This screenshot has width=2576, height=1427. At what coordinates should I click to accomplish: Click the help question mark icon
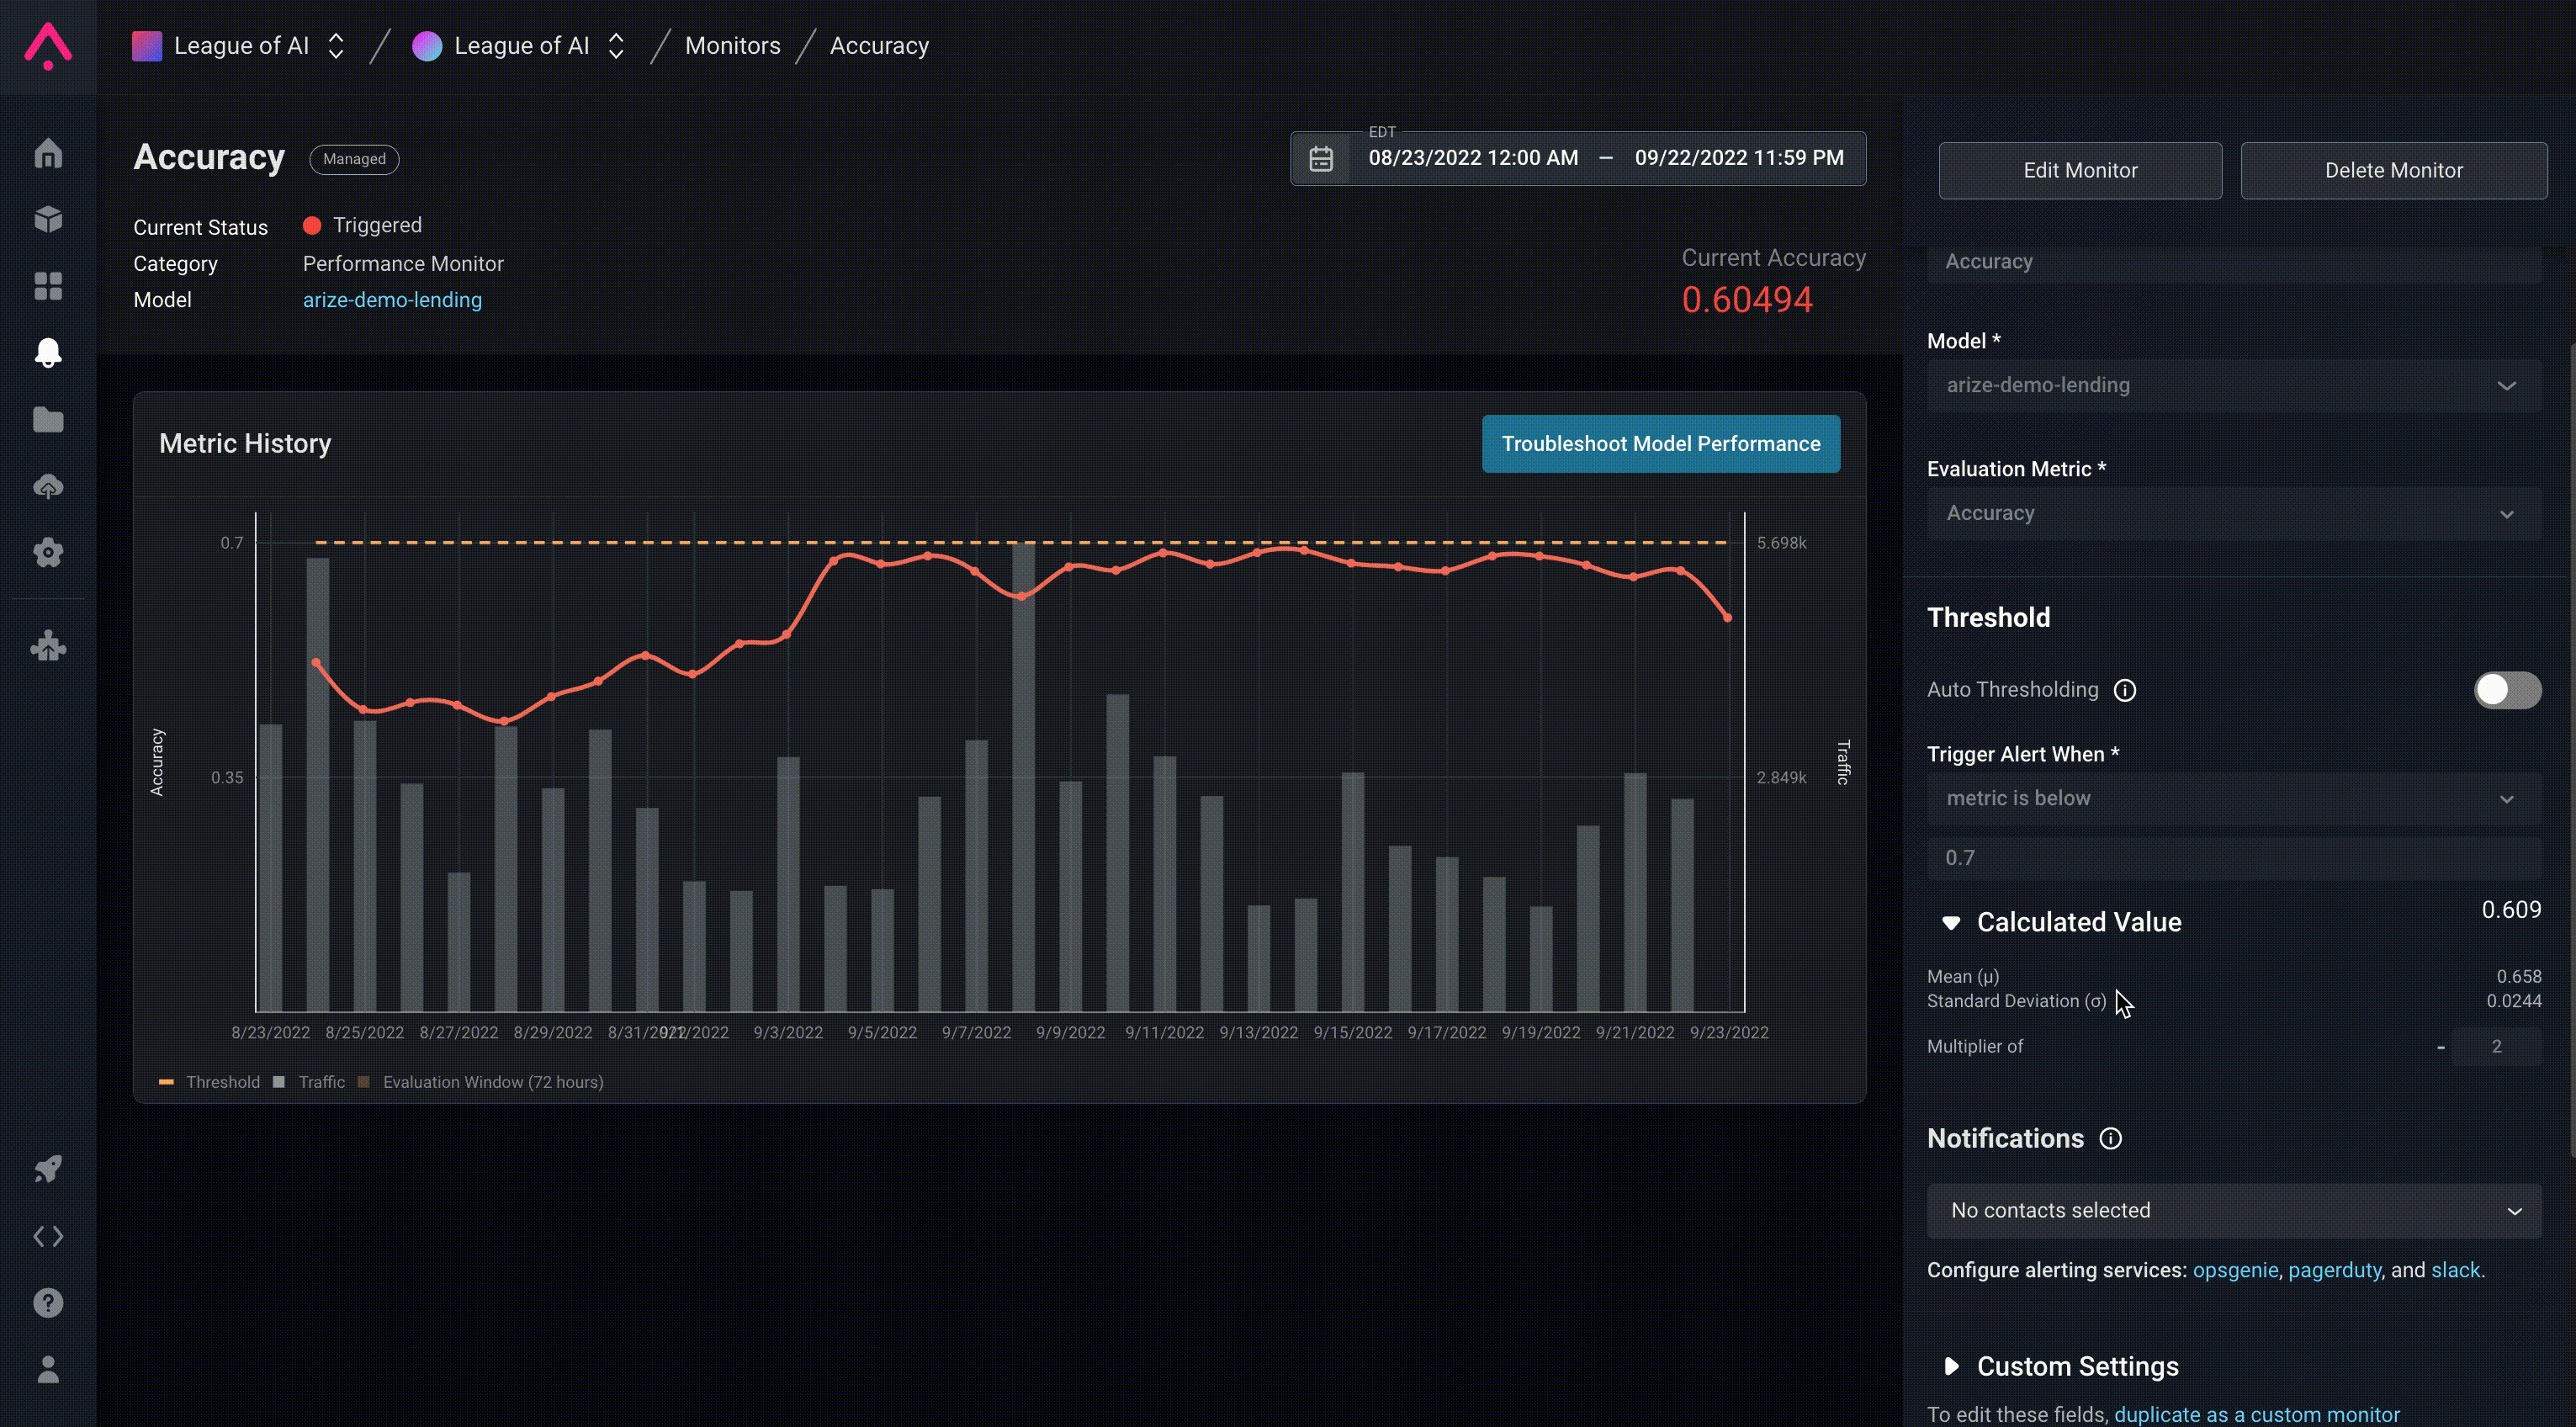coord(48,1302)
